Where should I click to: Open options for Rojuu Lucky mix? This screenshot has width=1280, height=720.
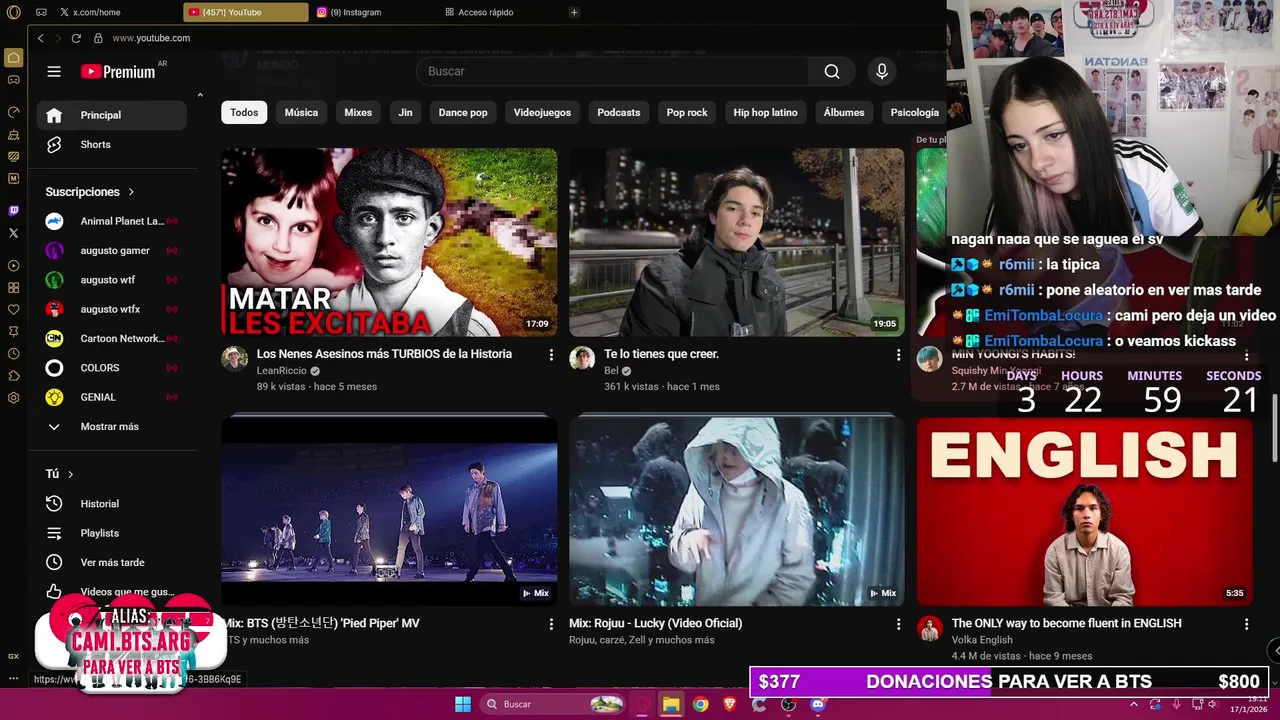(898, 624)
